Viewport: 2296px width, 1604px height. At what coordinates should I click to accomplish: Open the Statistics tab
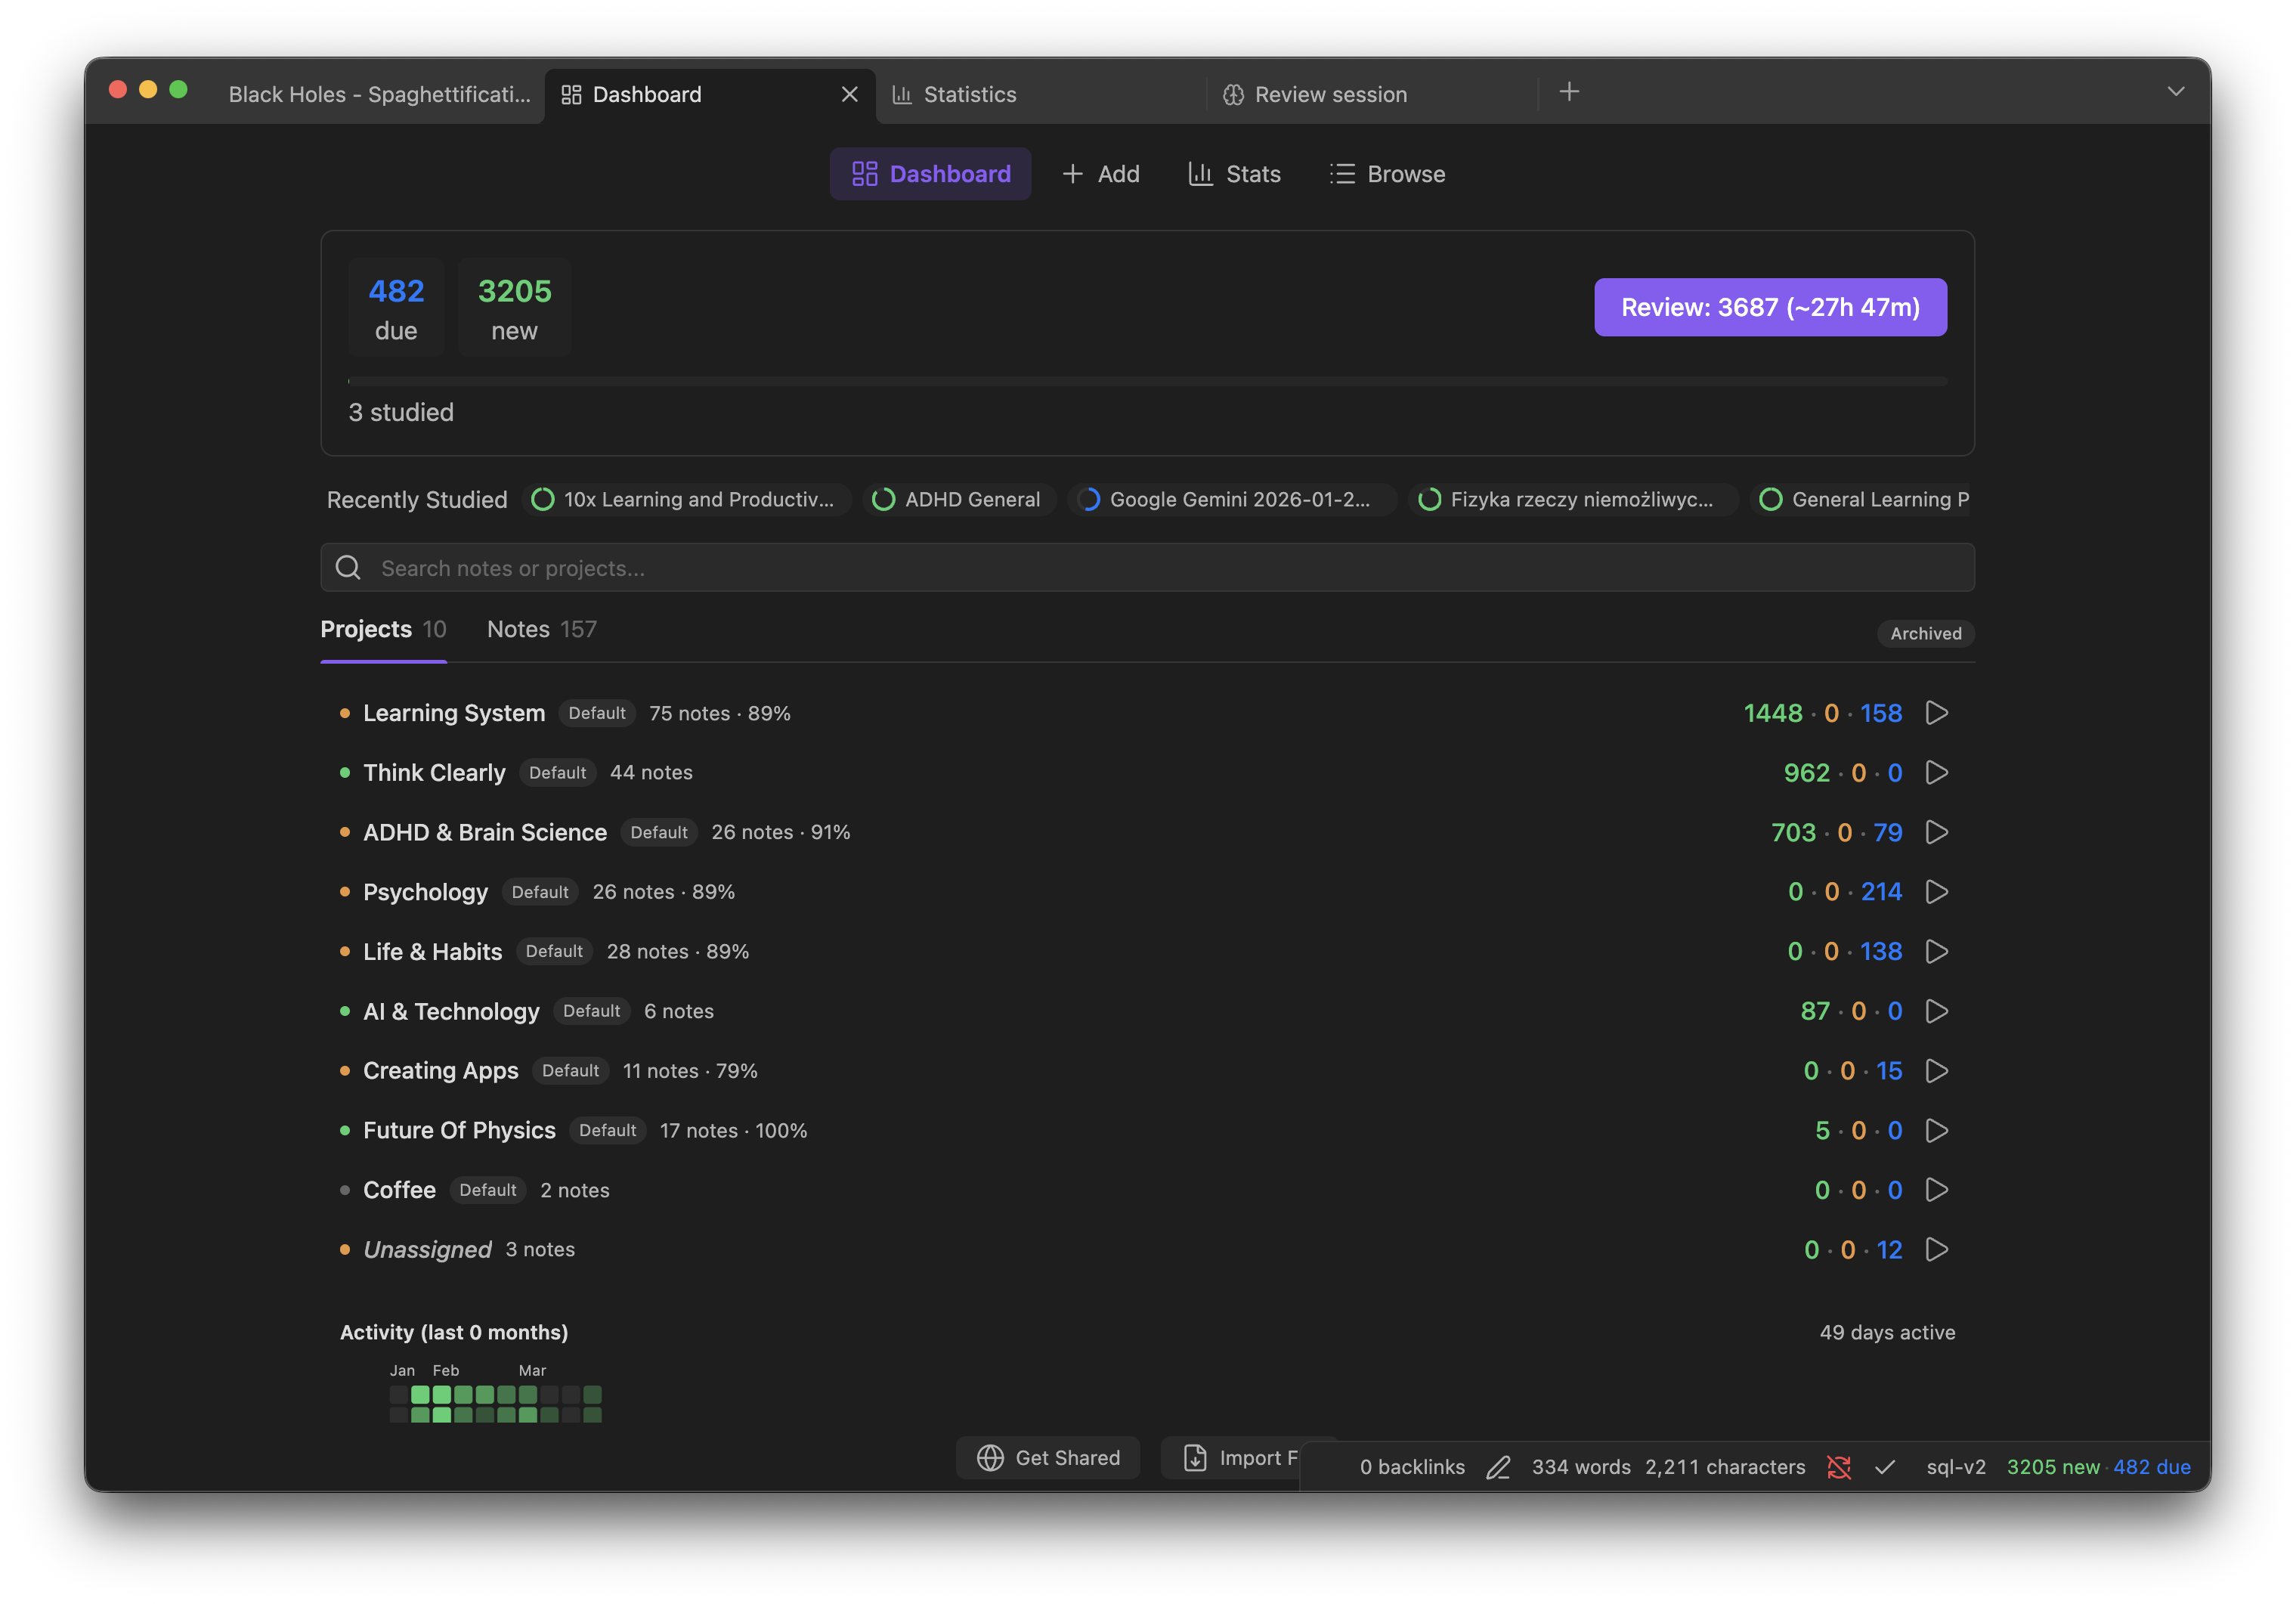(x=968, y=94)
